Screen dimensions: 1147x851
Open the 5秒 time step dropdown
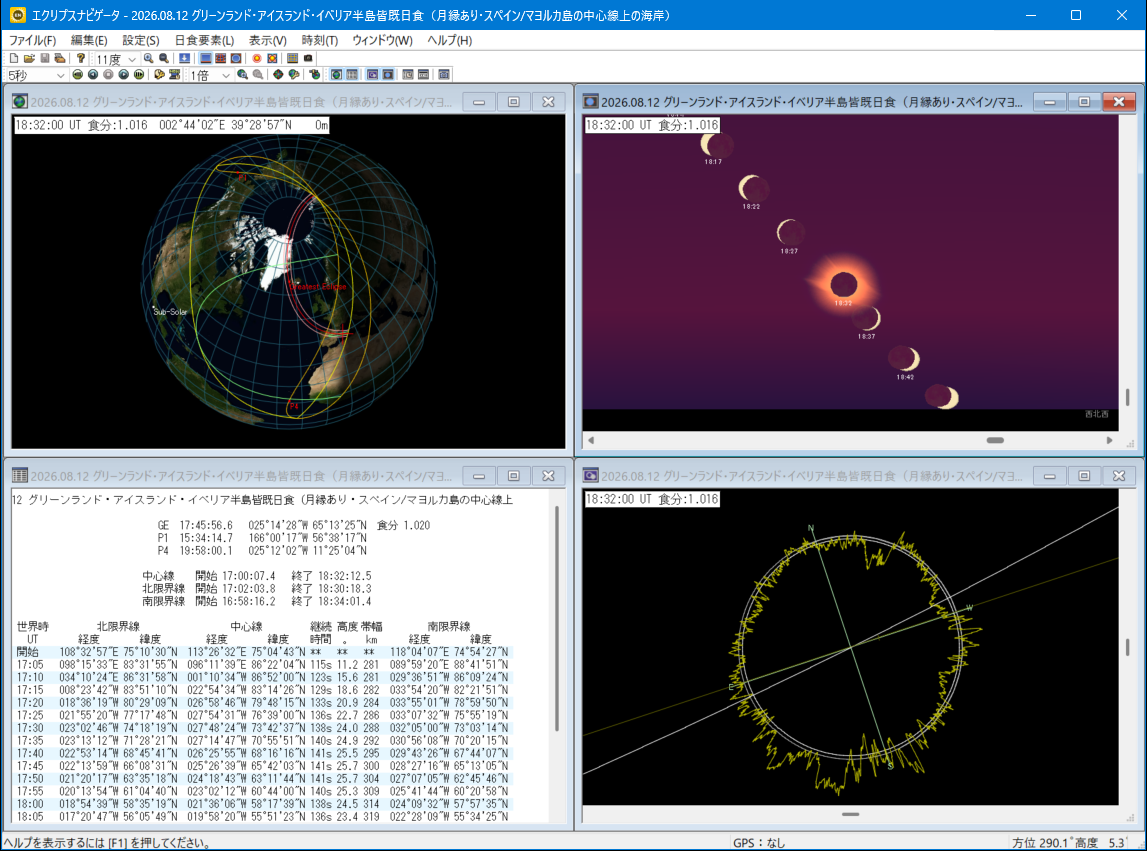coord(60,75)
